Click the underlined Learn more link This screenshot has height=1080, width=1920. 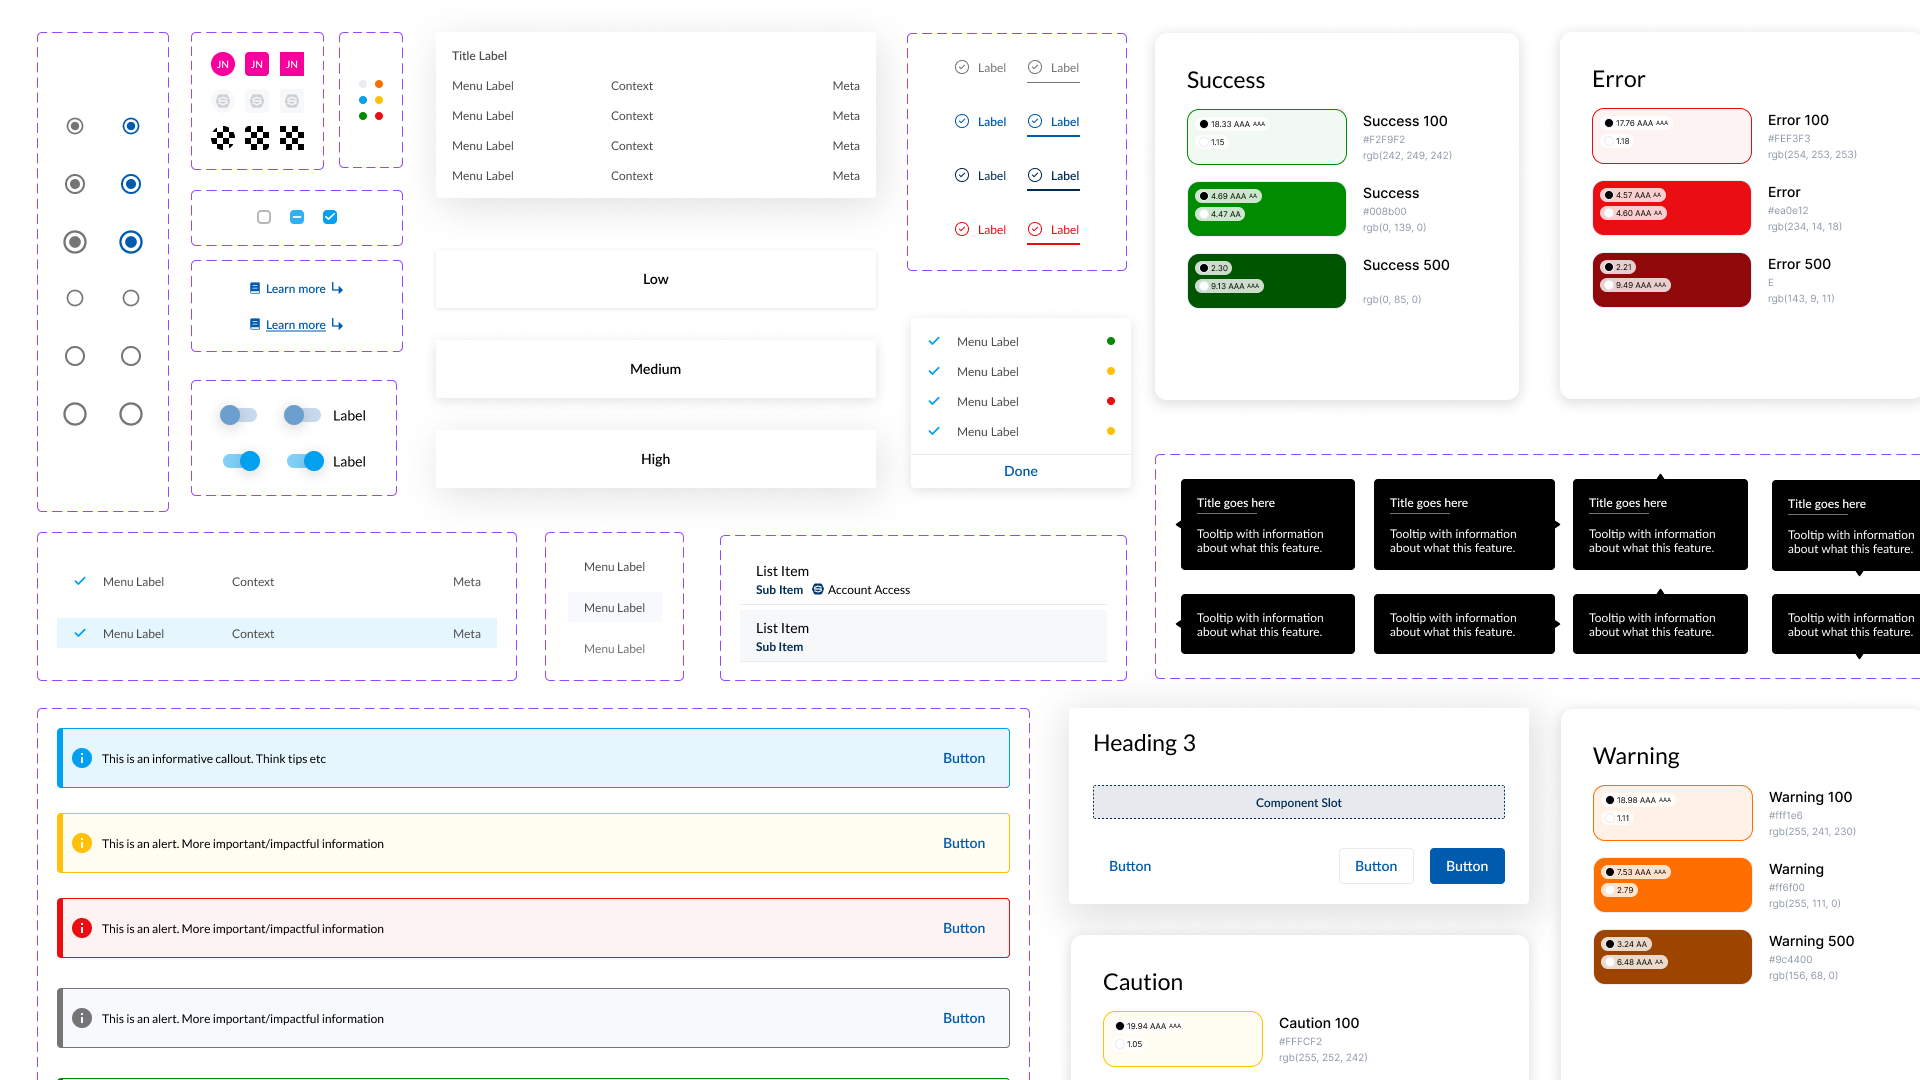[295, 325]
